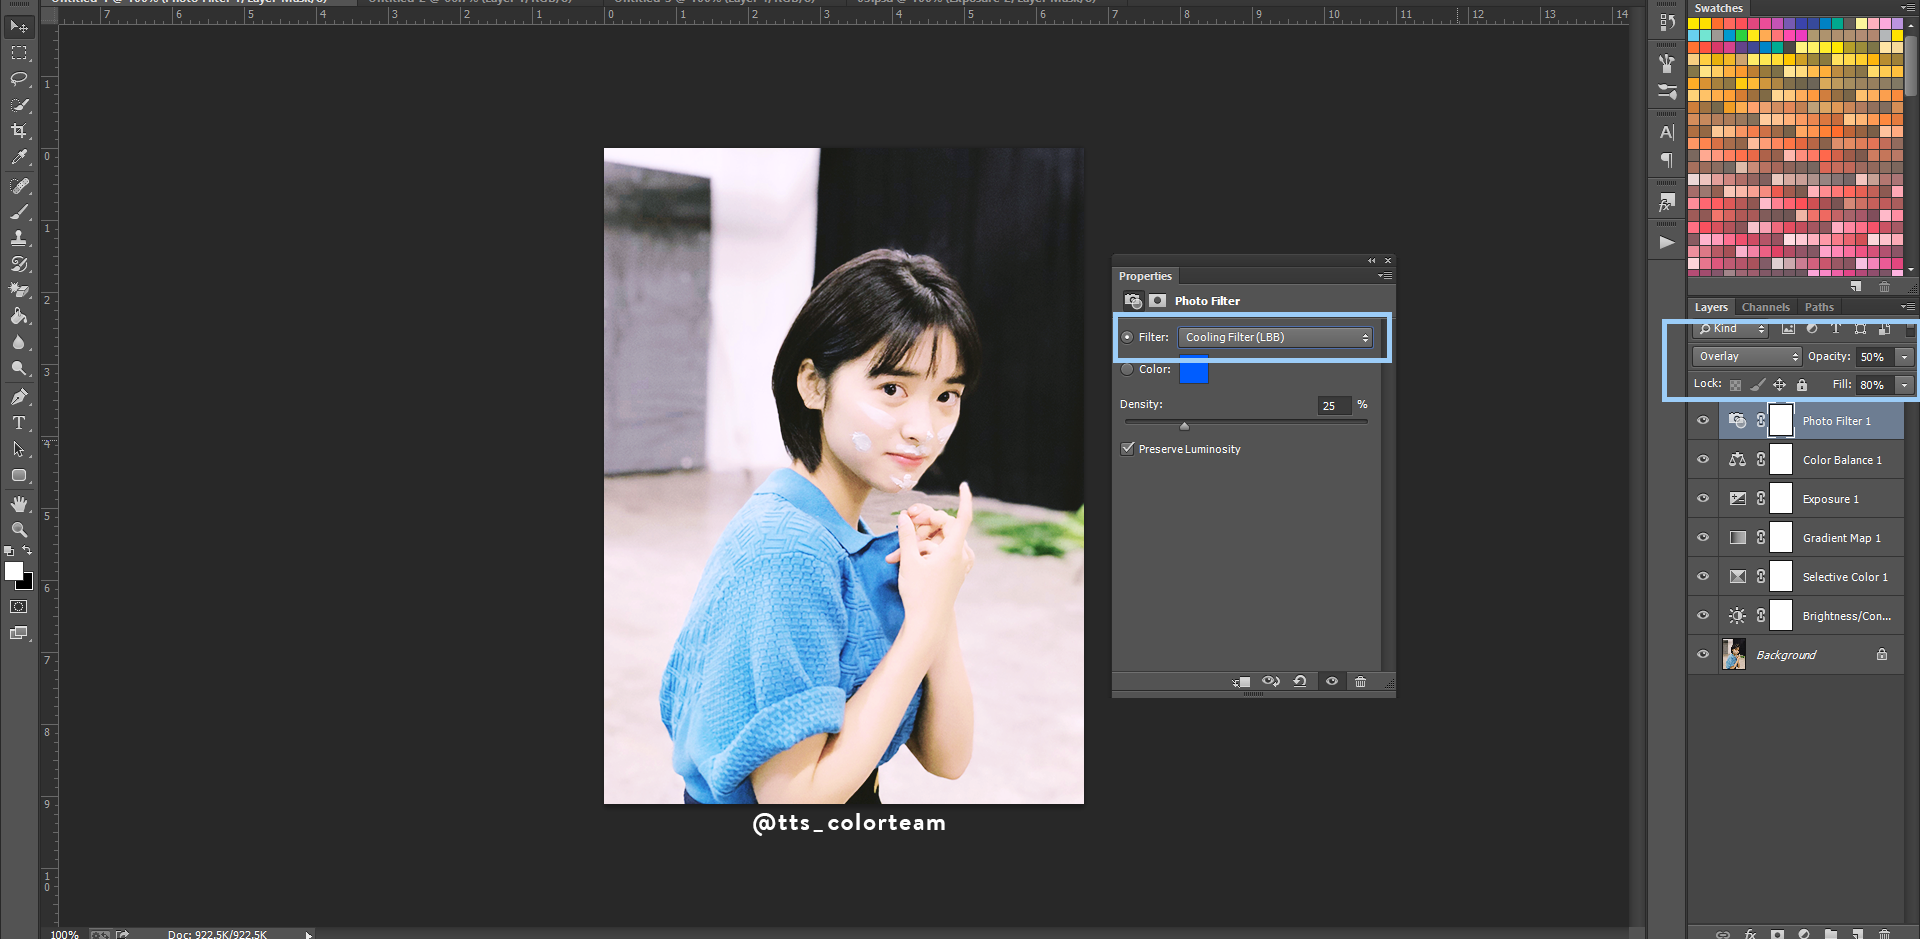Switch to the Paths tab

pyautogui.click(x=1819, y=307)
